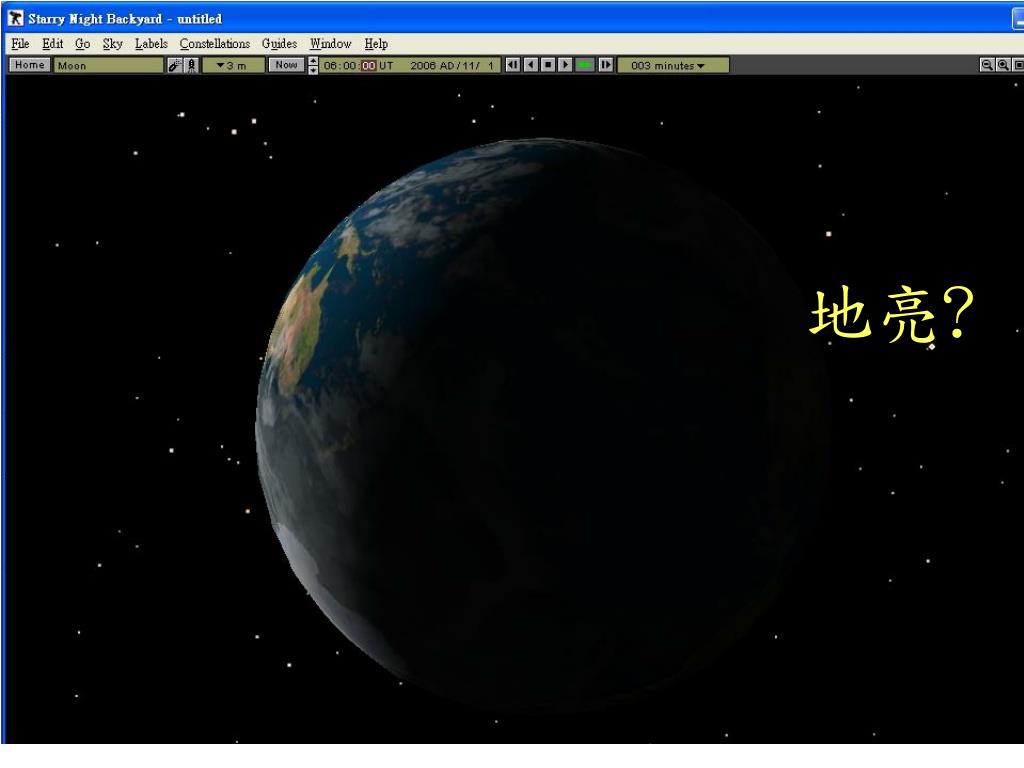Image resolution: width=1024 pixels, height=768 pixels.
Task: Open the Sky menu
Action: click(112, 44)
